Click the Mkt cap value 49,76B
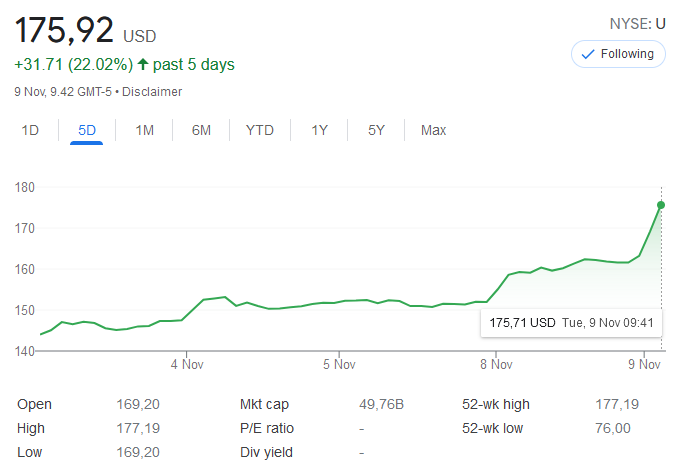The width and height of the screenshot is (689, 474). pyautogui.click(x=383, y=405)
